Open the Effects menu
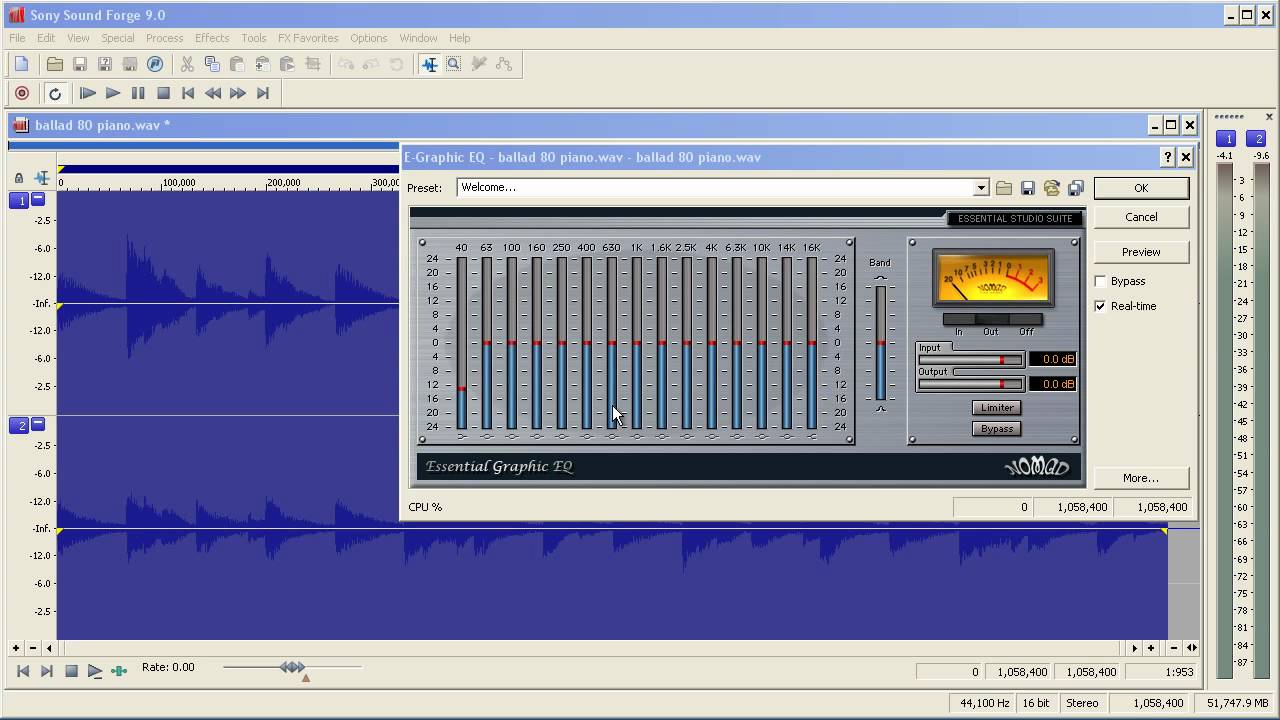Screen dimensions: 1280x720 pos(212,38)
